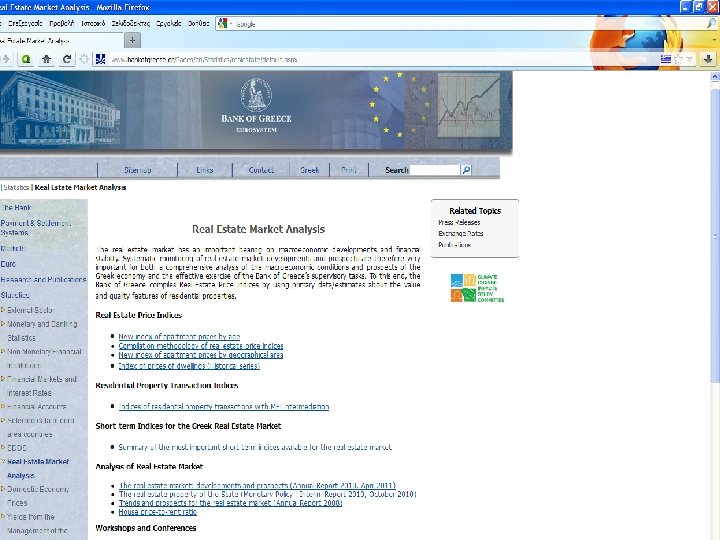This screenshot has width=720, height=540.
Task: Expand the Non Monetary Financial Institutions arrow
Action: [3, 352]
